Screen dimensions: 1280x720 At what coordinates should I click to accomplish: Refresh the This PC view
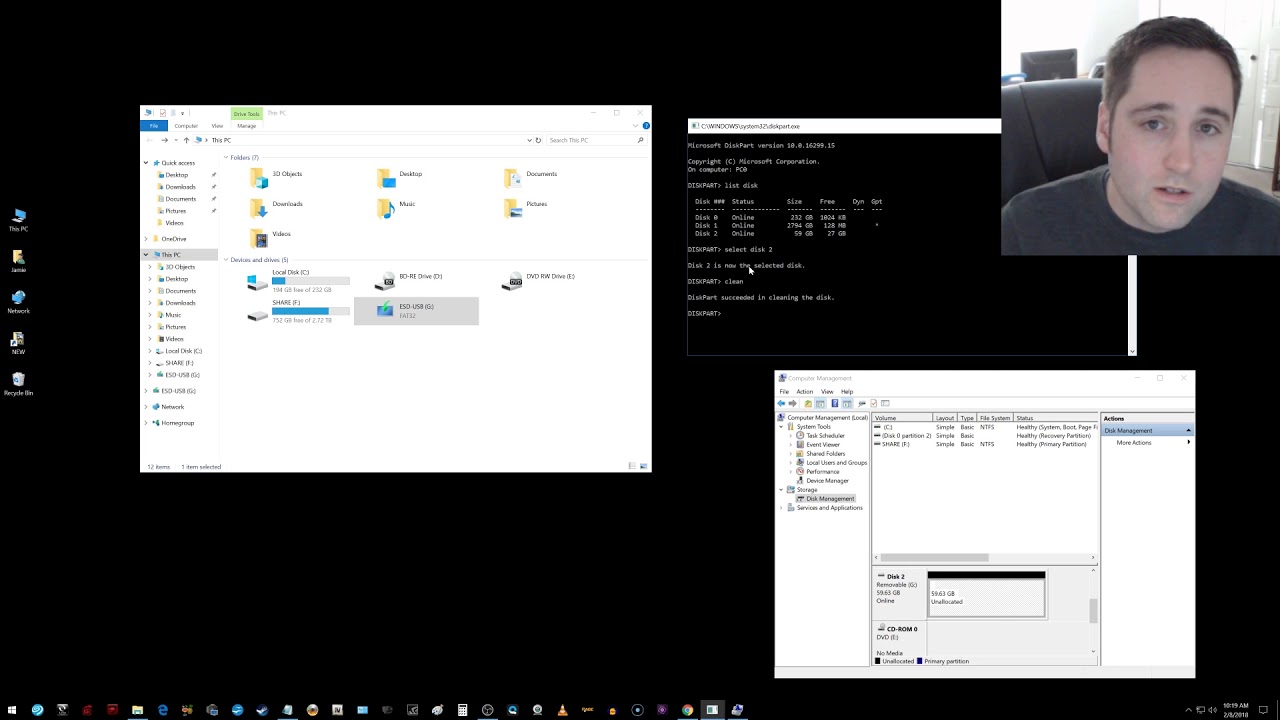pyautogui.click(x=538, y=140)
